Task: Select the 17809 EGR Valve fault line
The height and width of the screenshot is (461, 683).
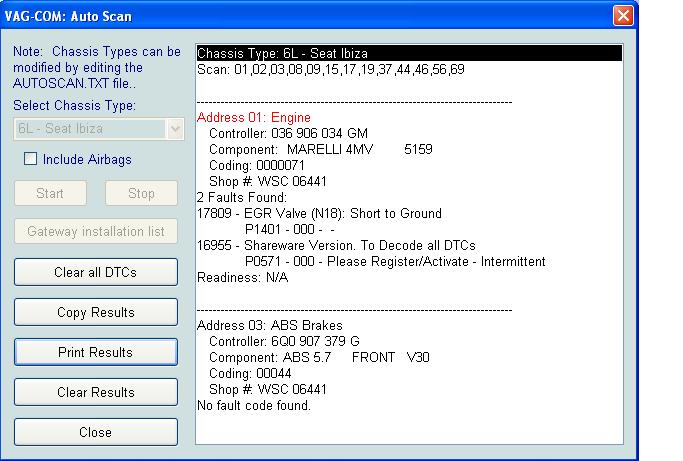Action: 319,214
